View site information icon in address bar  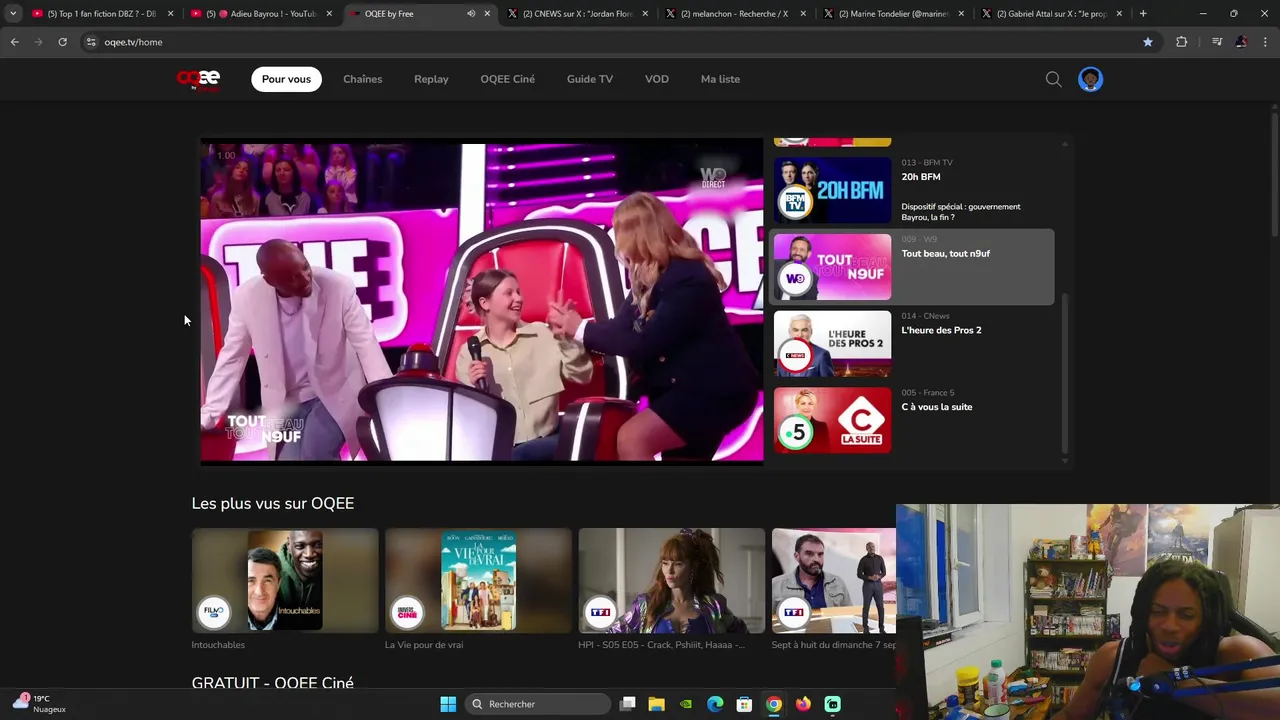tap(91, 42)
